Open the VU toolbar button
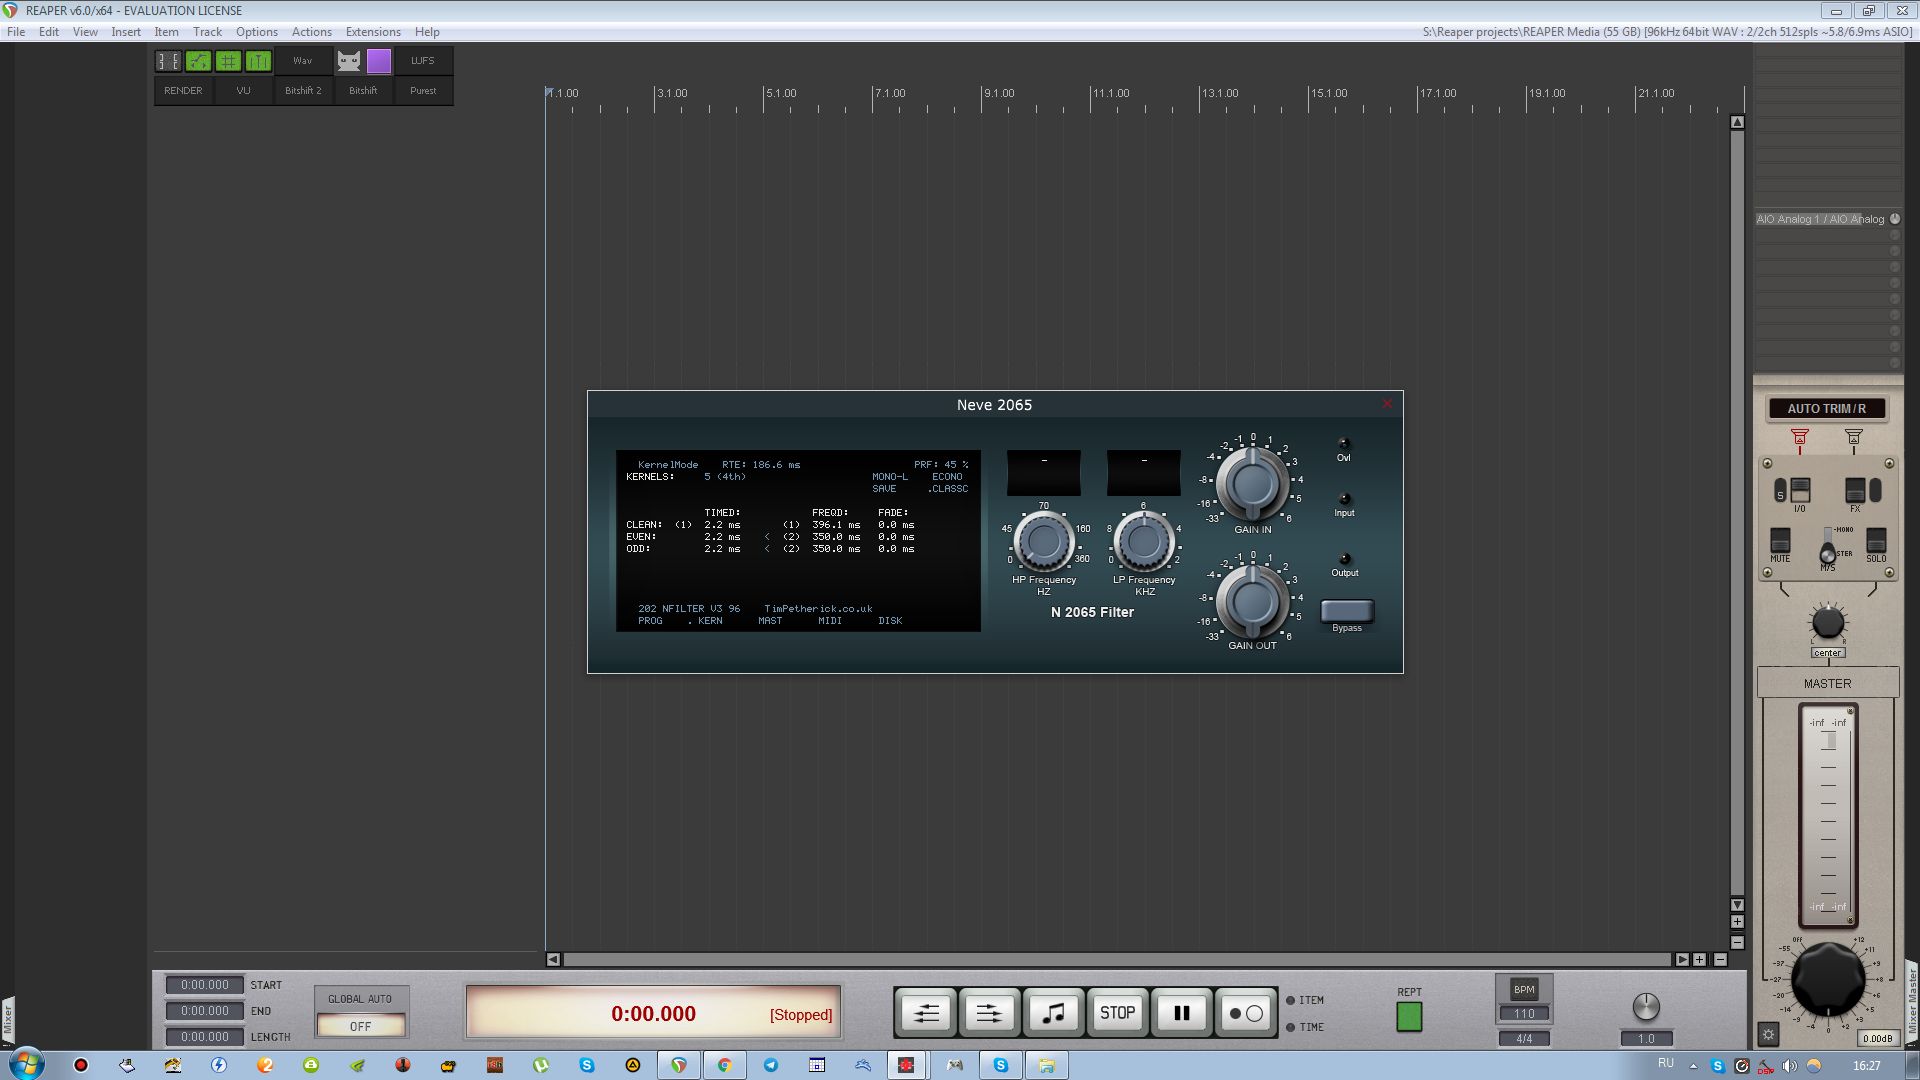Screen dimensions: 1920x1080 (x=243, y=91)
